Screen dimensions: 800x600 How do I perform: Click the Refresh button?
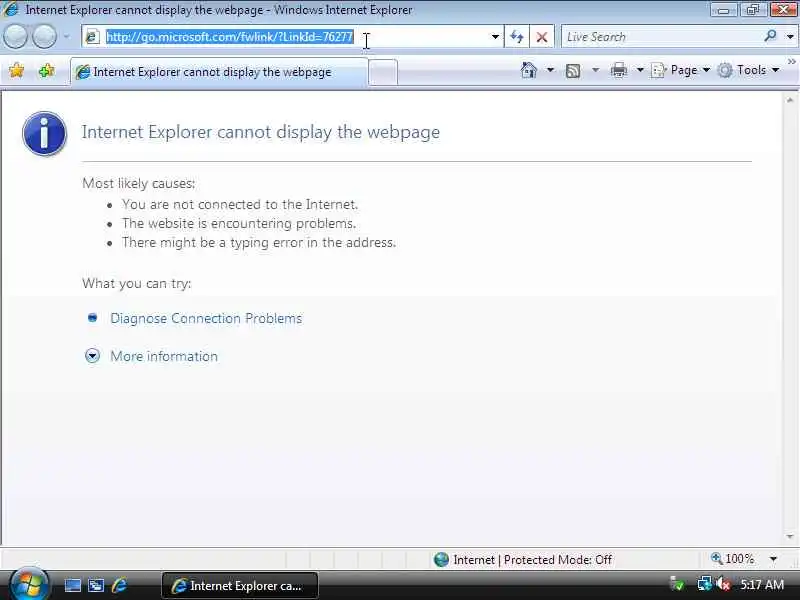click(x=517, y=37)
